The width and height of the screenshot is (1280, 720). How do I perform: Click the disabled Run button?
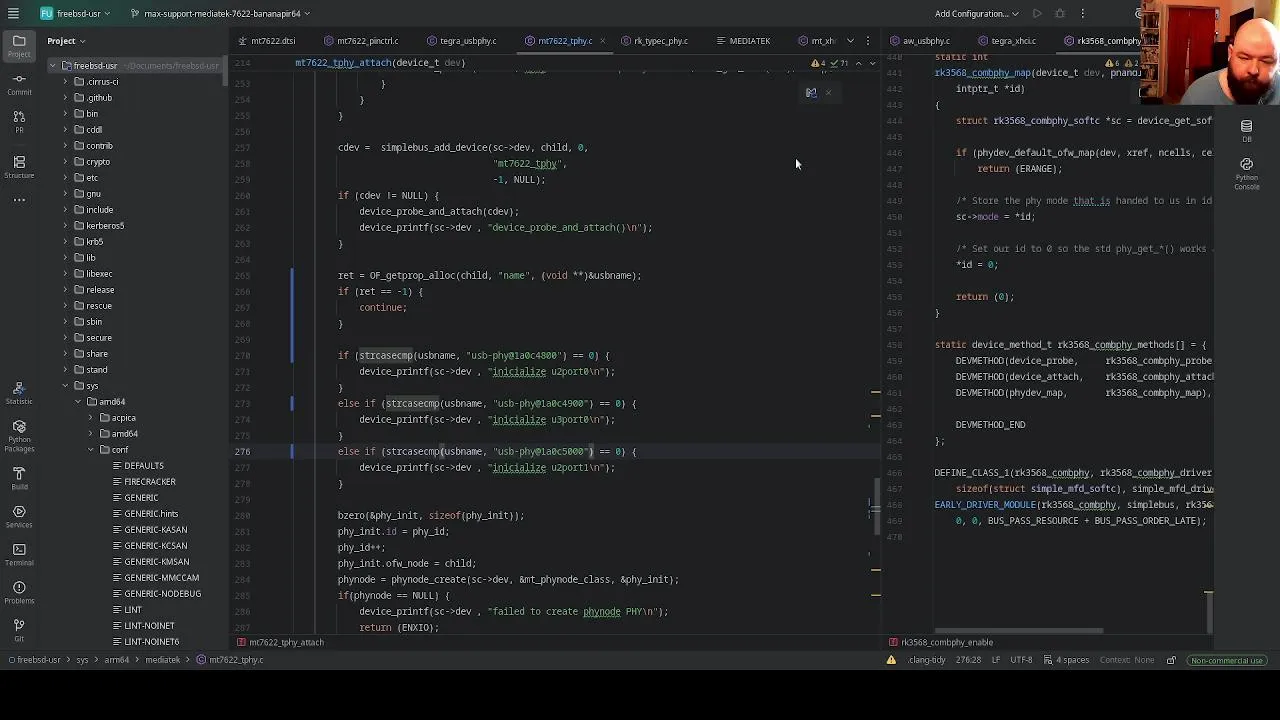pos(1037,13)
